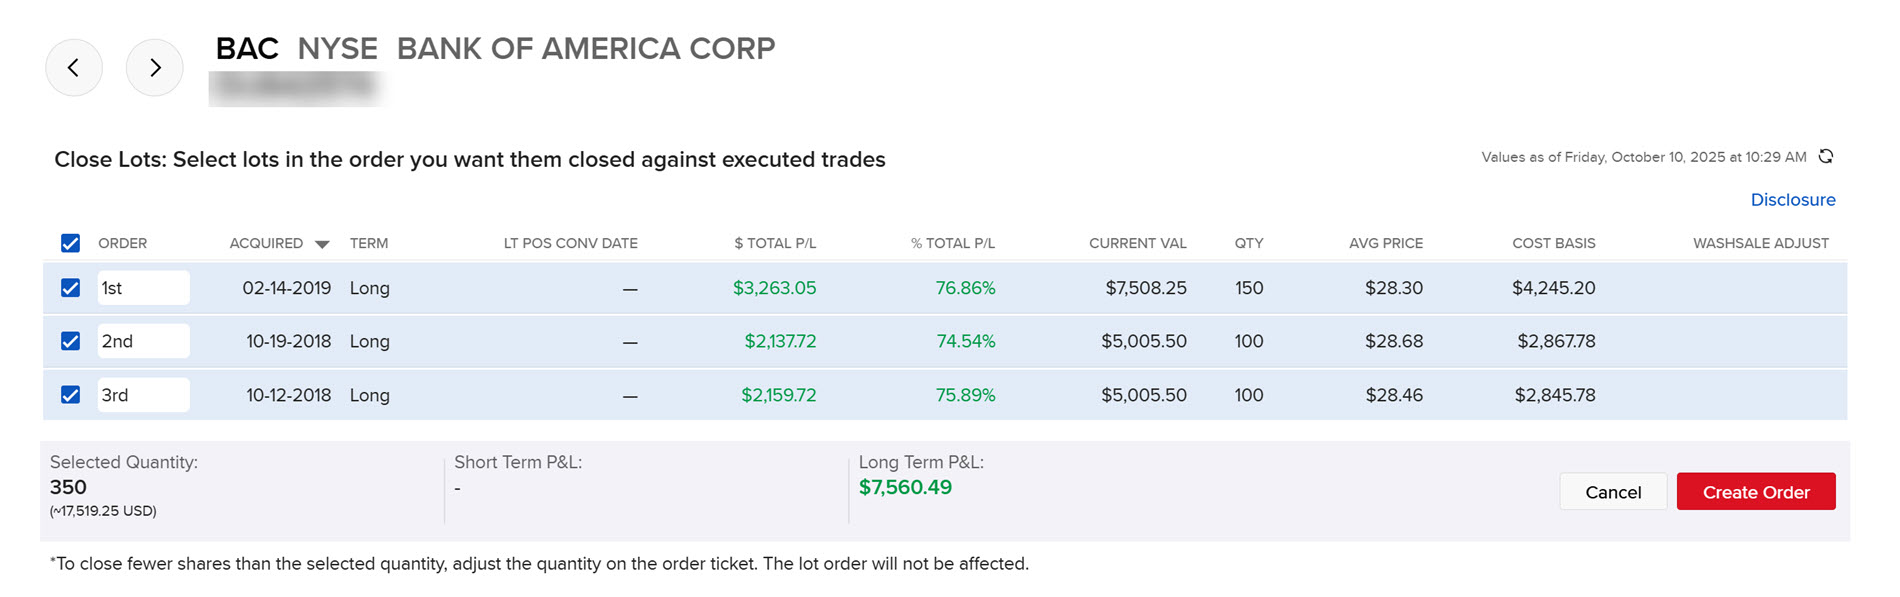The width and height of the screenshot is (1900, 597).
Task: Refresh the lot values timestamp
Action: click(1826, 156)
